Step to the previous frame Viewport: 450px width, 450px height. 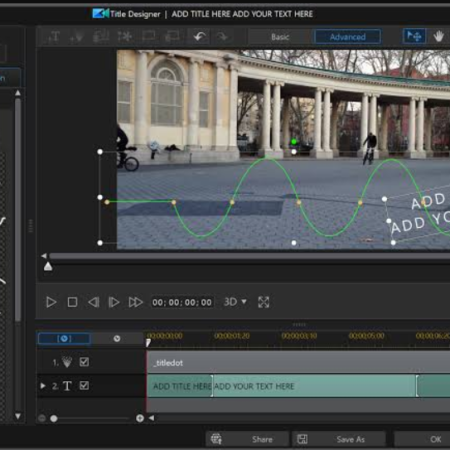(93, 302)
